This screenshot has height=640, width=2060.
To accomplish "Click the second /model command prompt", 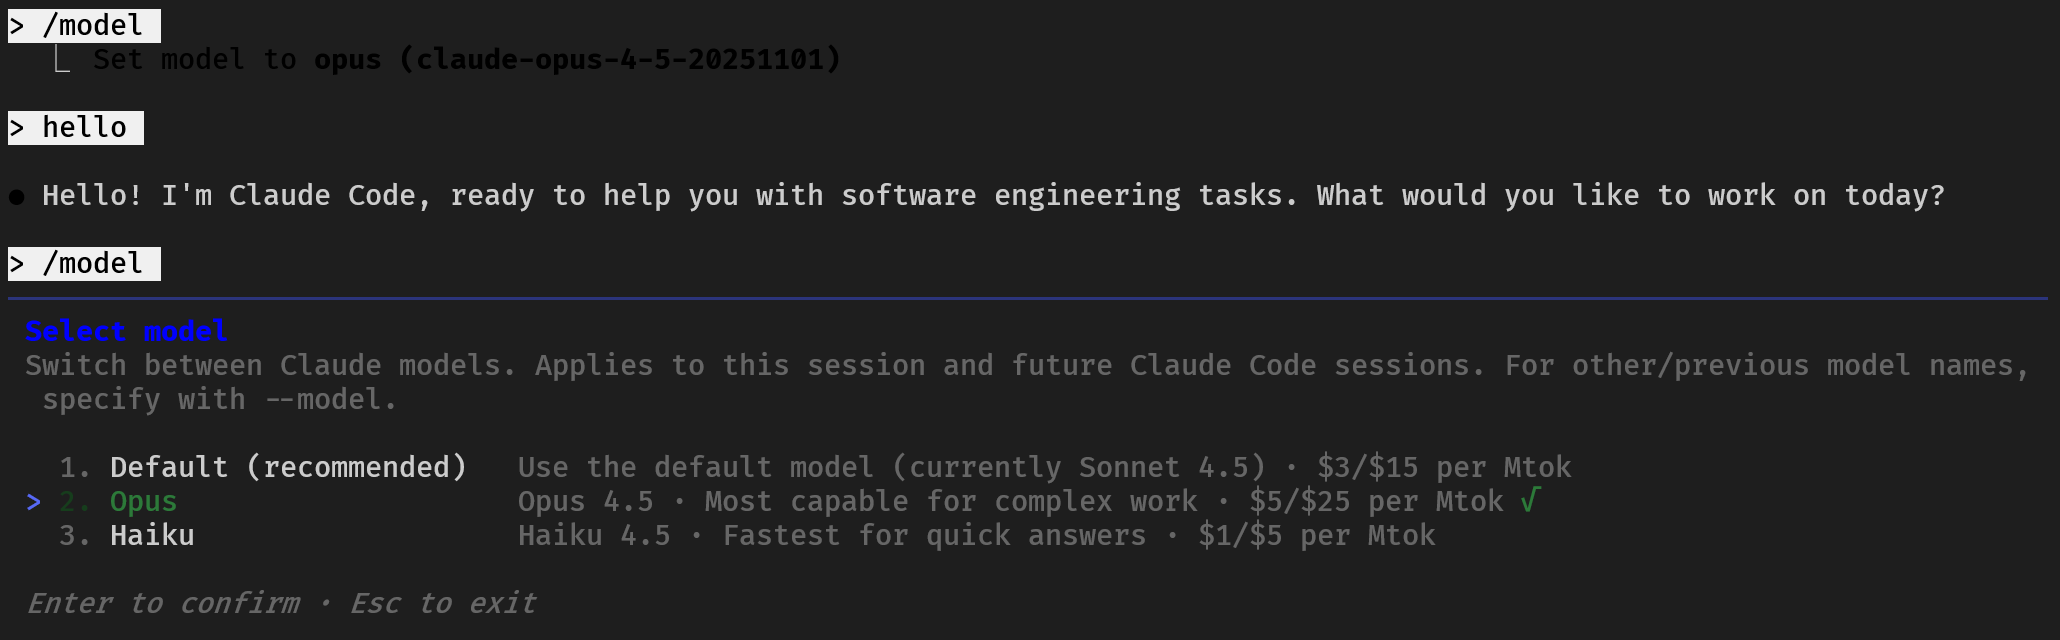I will [84, 263].
